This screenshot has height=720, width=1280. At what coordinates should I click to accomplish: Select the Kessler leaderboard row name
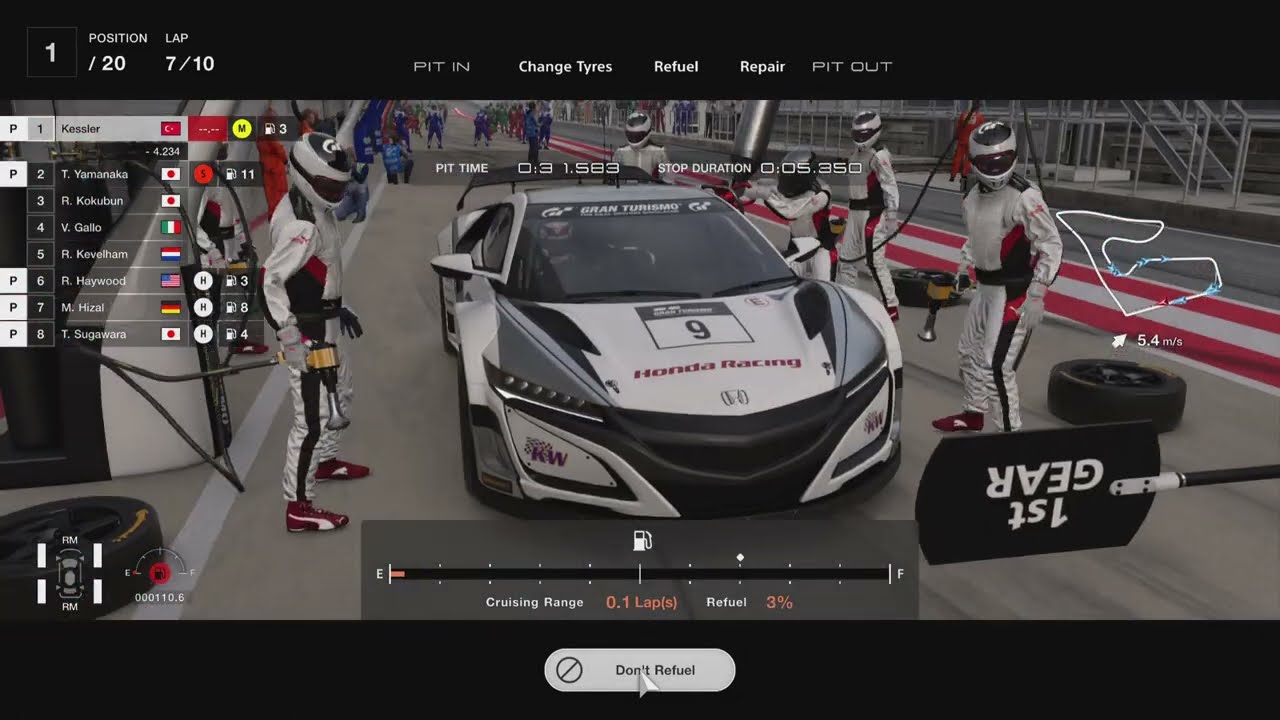[81, 129]
